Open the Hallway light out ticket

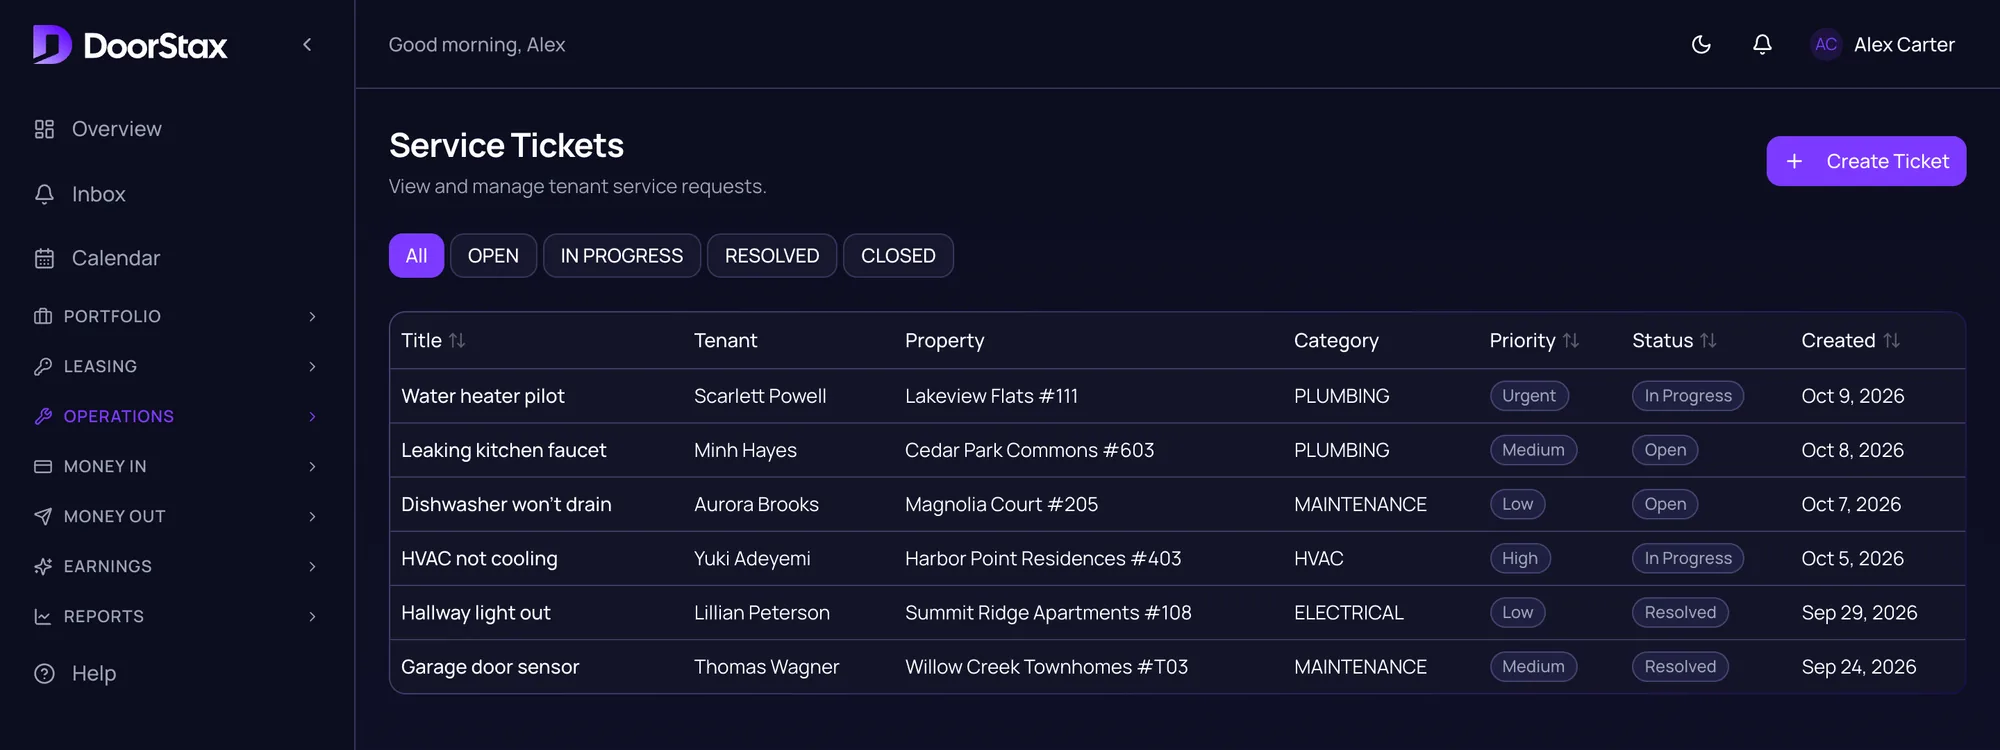click(x=476, y=612)
